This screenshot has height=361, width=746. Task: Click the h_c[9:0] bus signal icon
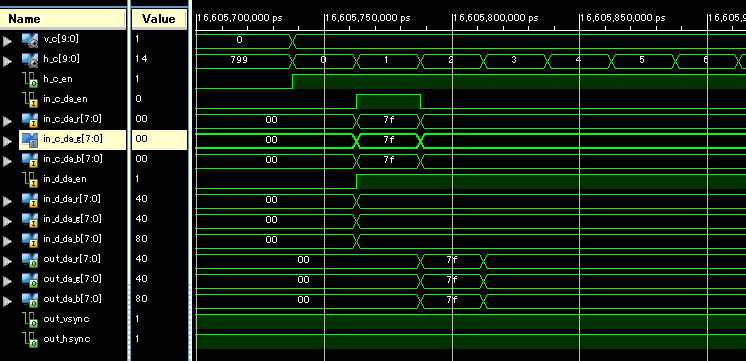tap(30, 60)
